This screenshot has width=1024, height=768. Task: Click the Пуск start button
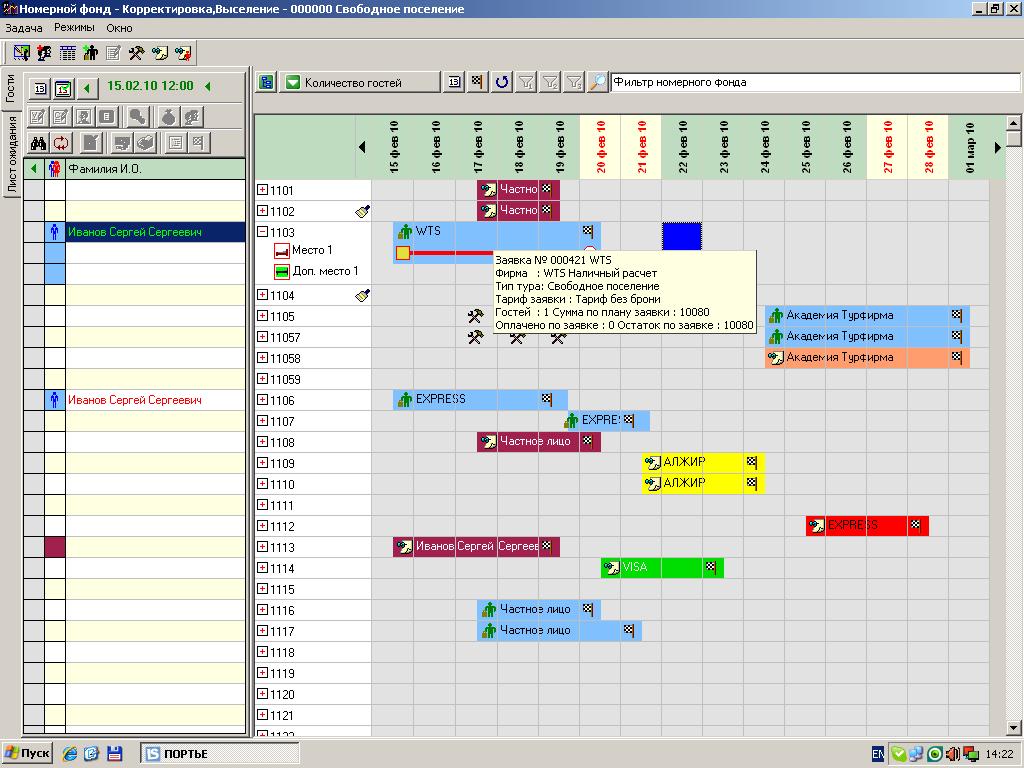coord(27,754)
